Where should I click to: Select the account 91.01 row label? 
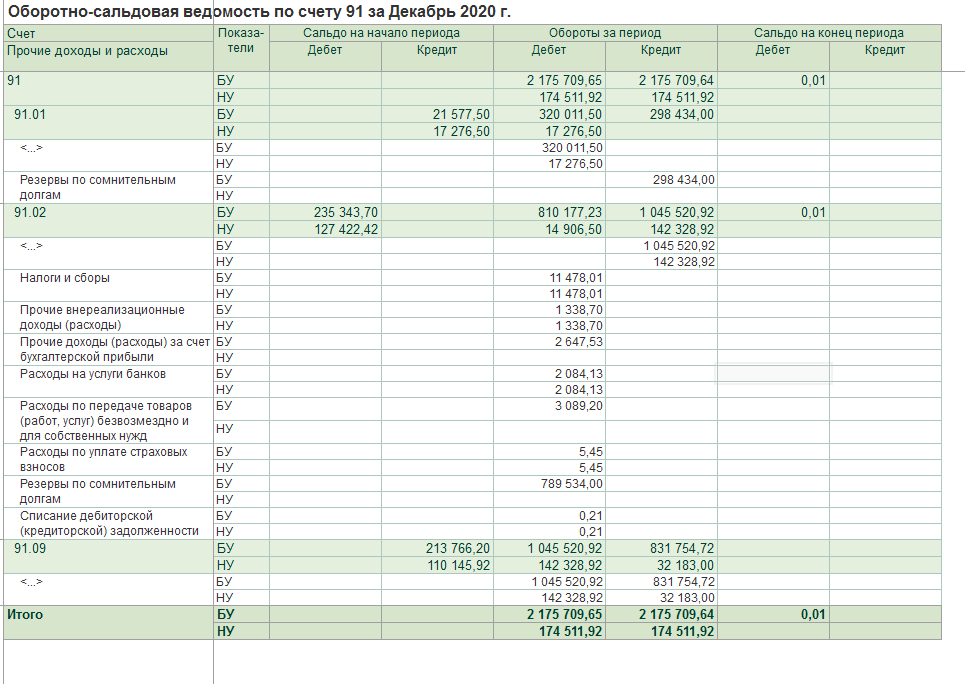(x=30, y=115)
